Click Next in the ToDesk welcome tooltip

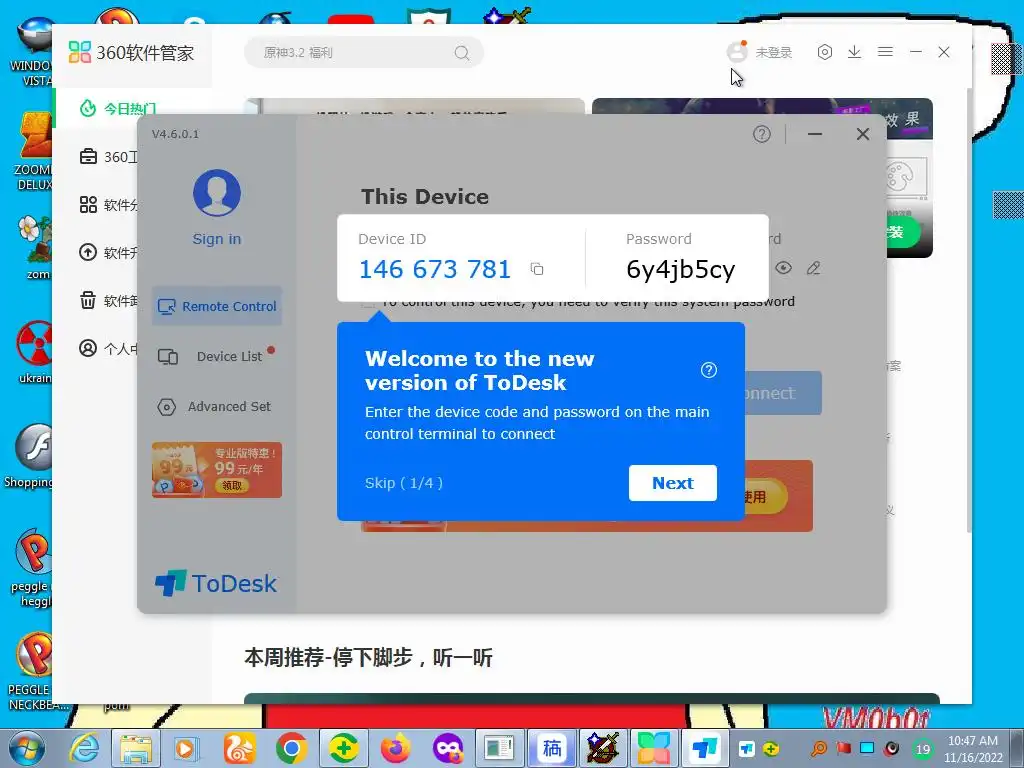point(673,483)
